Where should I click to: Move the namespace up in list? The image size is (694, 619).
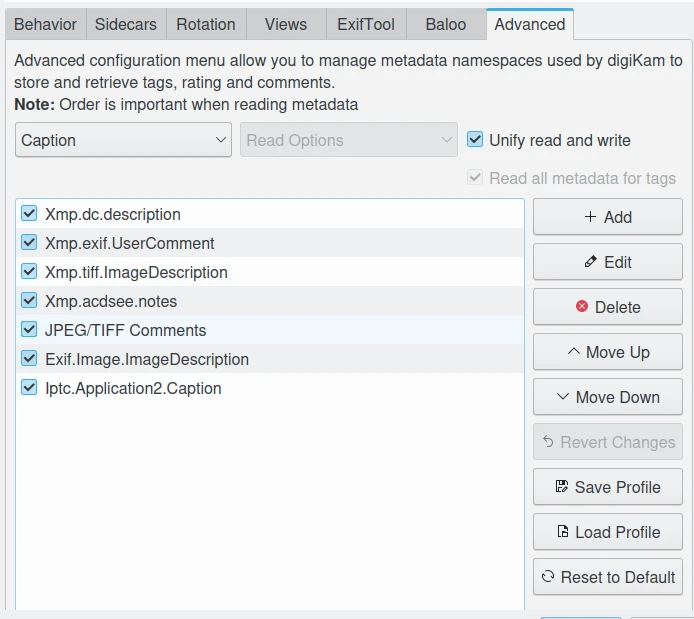(x=607, y=352)
